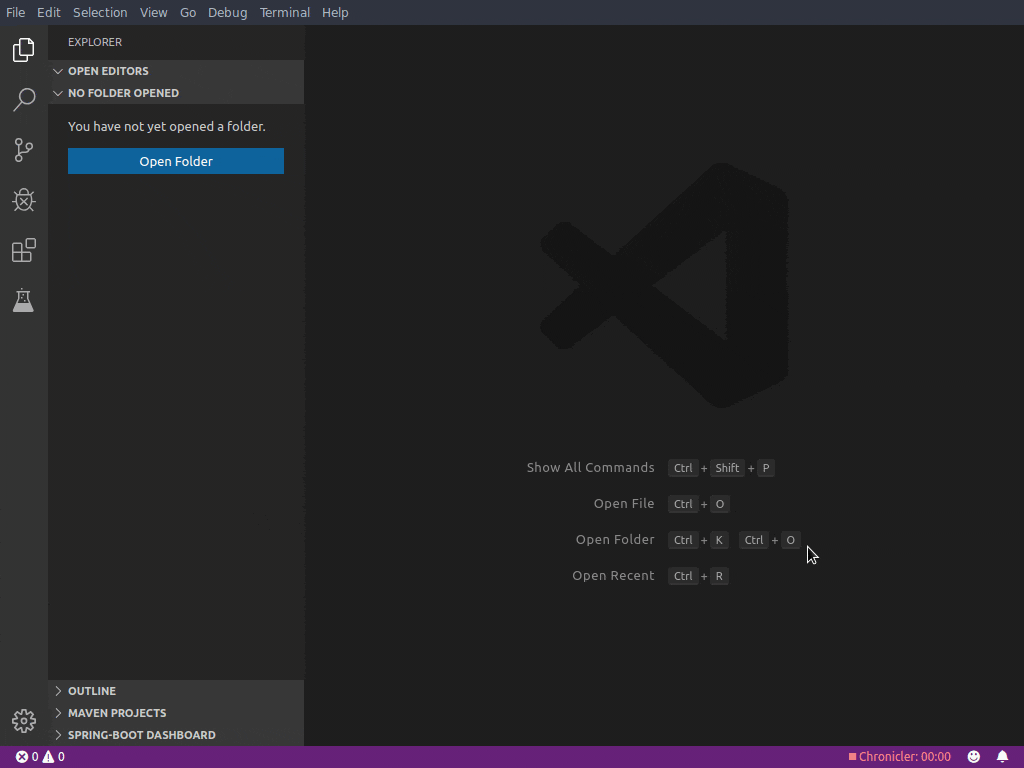Click the feedback smiley icon
Image resolution: width=1024 pixels, height=768 pixels.
click(x=973, y=757)
